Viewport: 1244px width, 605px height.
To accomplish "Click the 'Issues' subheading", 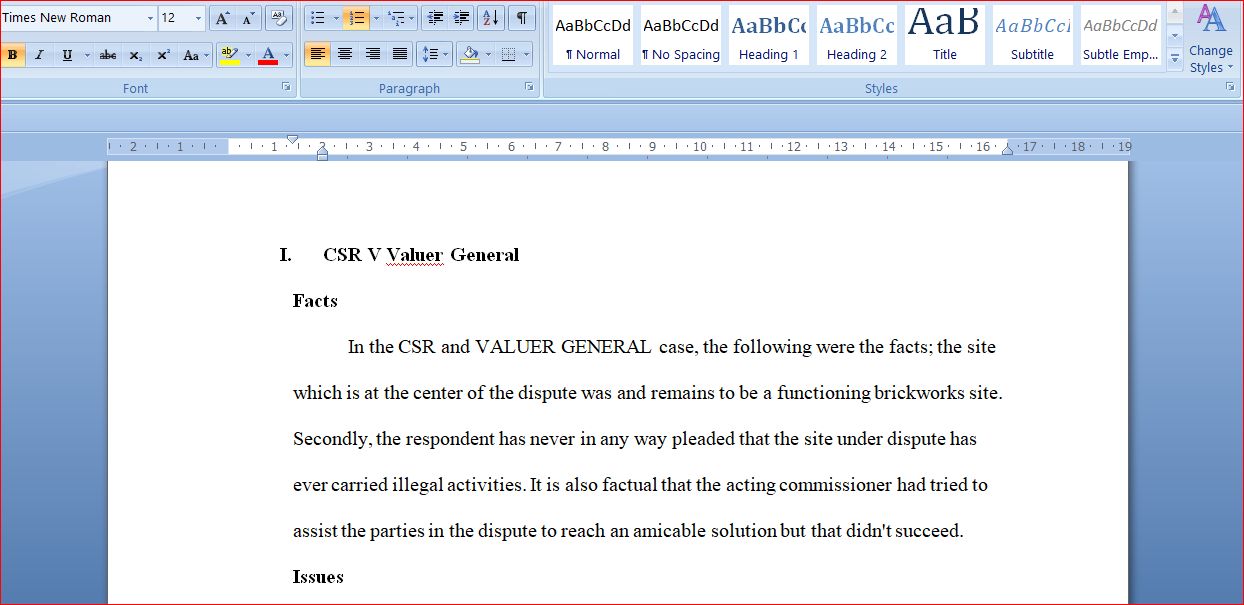I will 318,577.
